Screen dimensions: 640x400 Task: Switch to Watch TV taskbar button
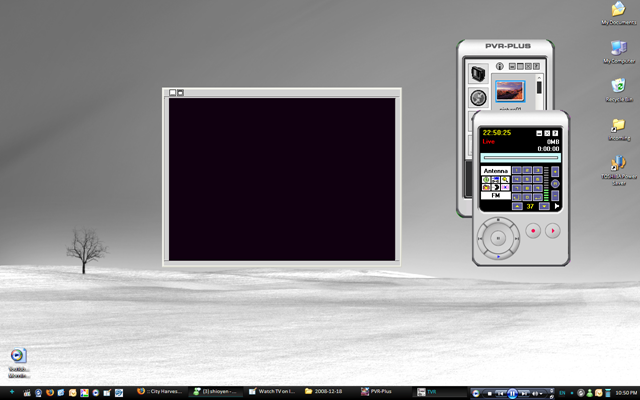(x=271, y=391)
